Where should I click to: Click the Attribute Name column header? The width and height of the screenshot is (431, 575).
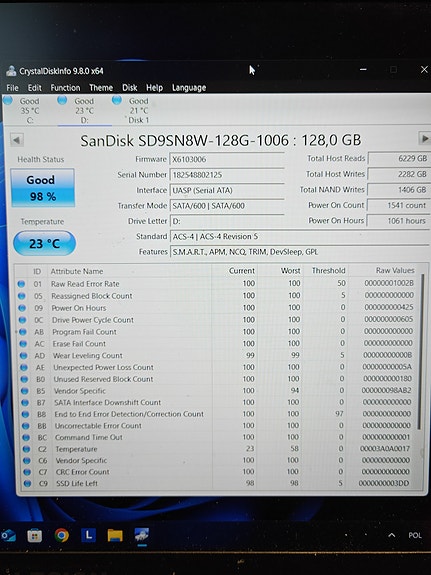coord(77,271)
